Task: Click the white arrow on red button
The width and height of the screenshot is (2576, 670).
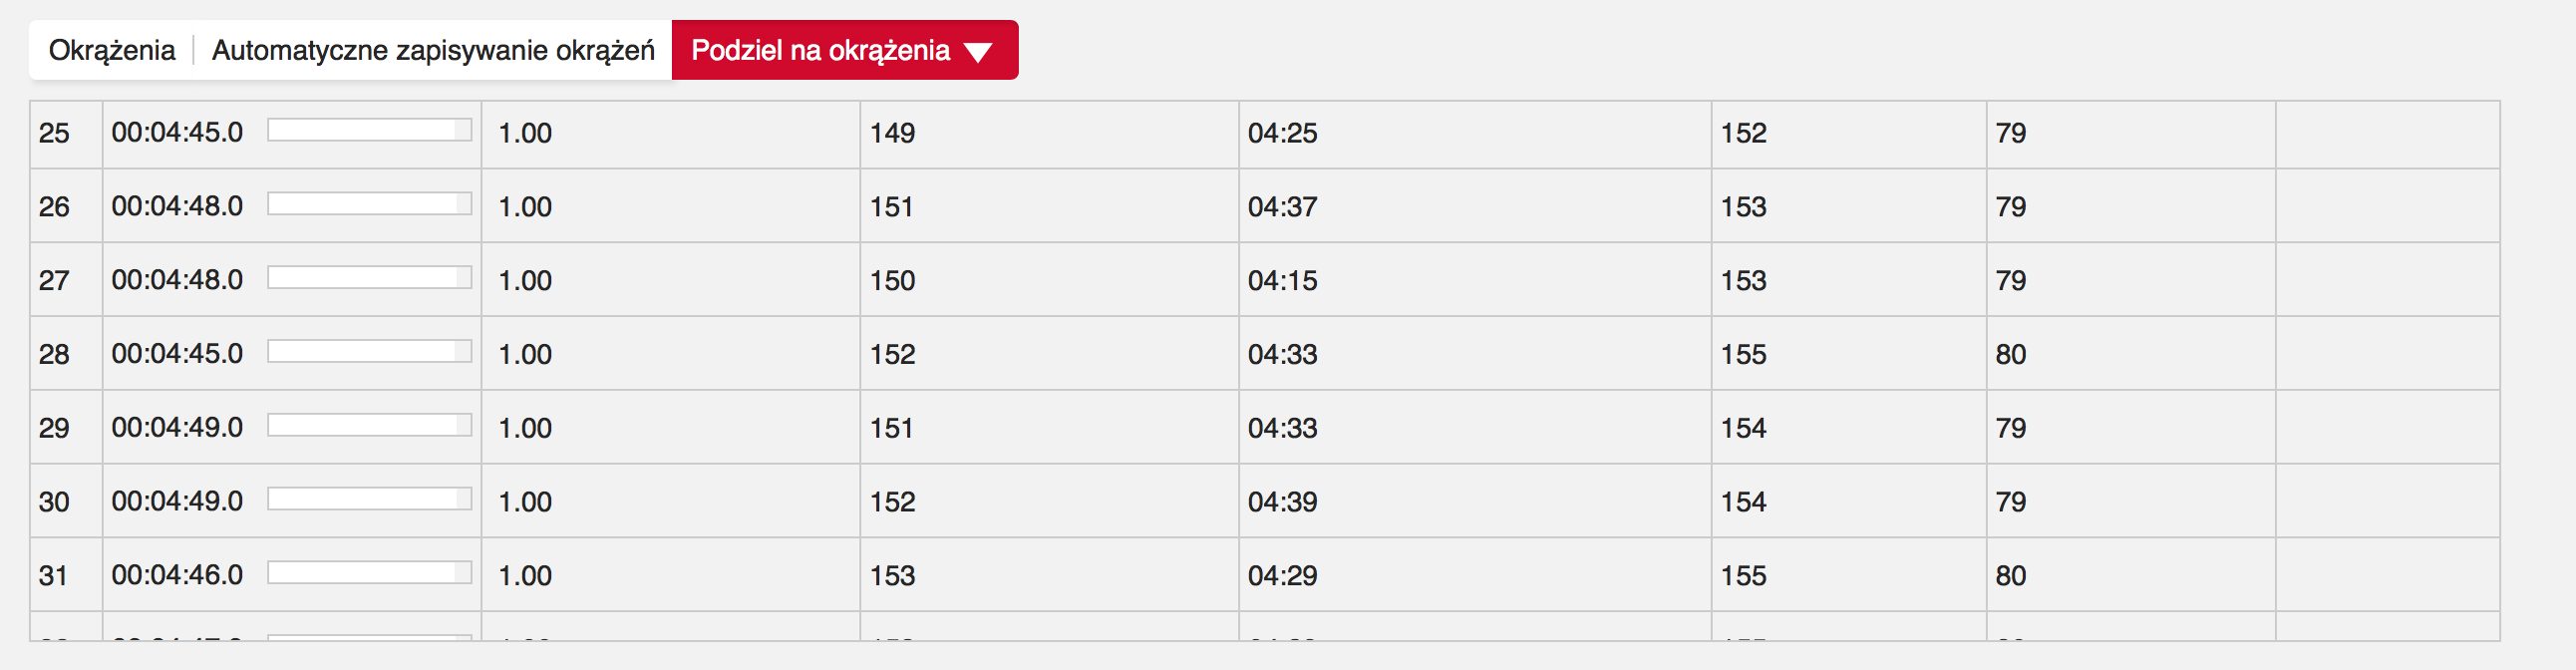Action: (977, 52)
